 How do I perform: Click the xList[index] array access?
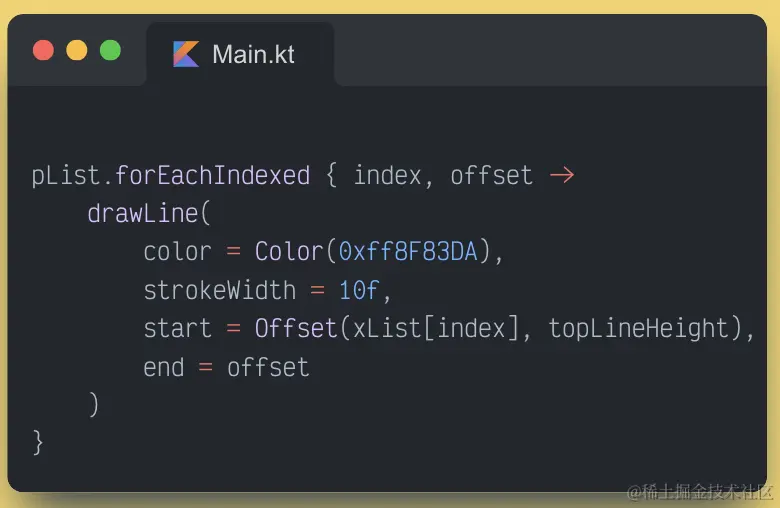(x=436, y=329)
